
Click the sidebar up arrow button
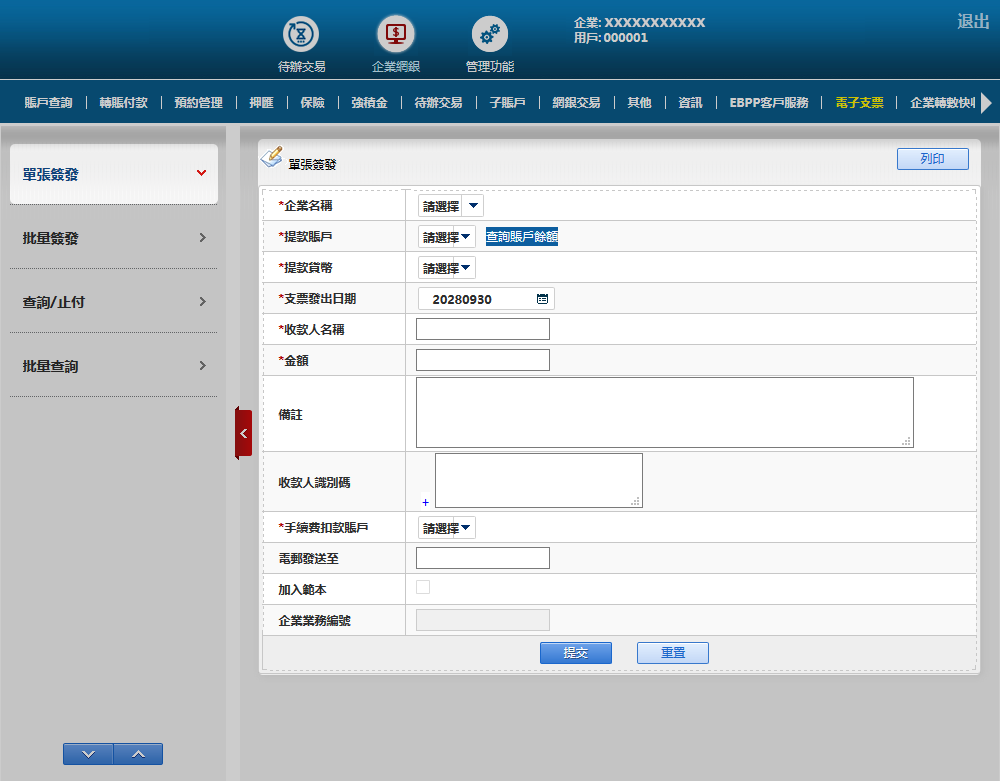click(138, 754)
